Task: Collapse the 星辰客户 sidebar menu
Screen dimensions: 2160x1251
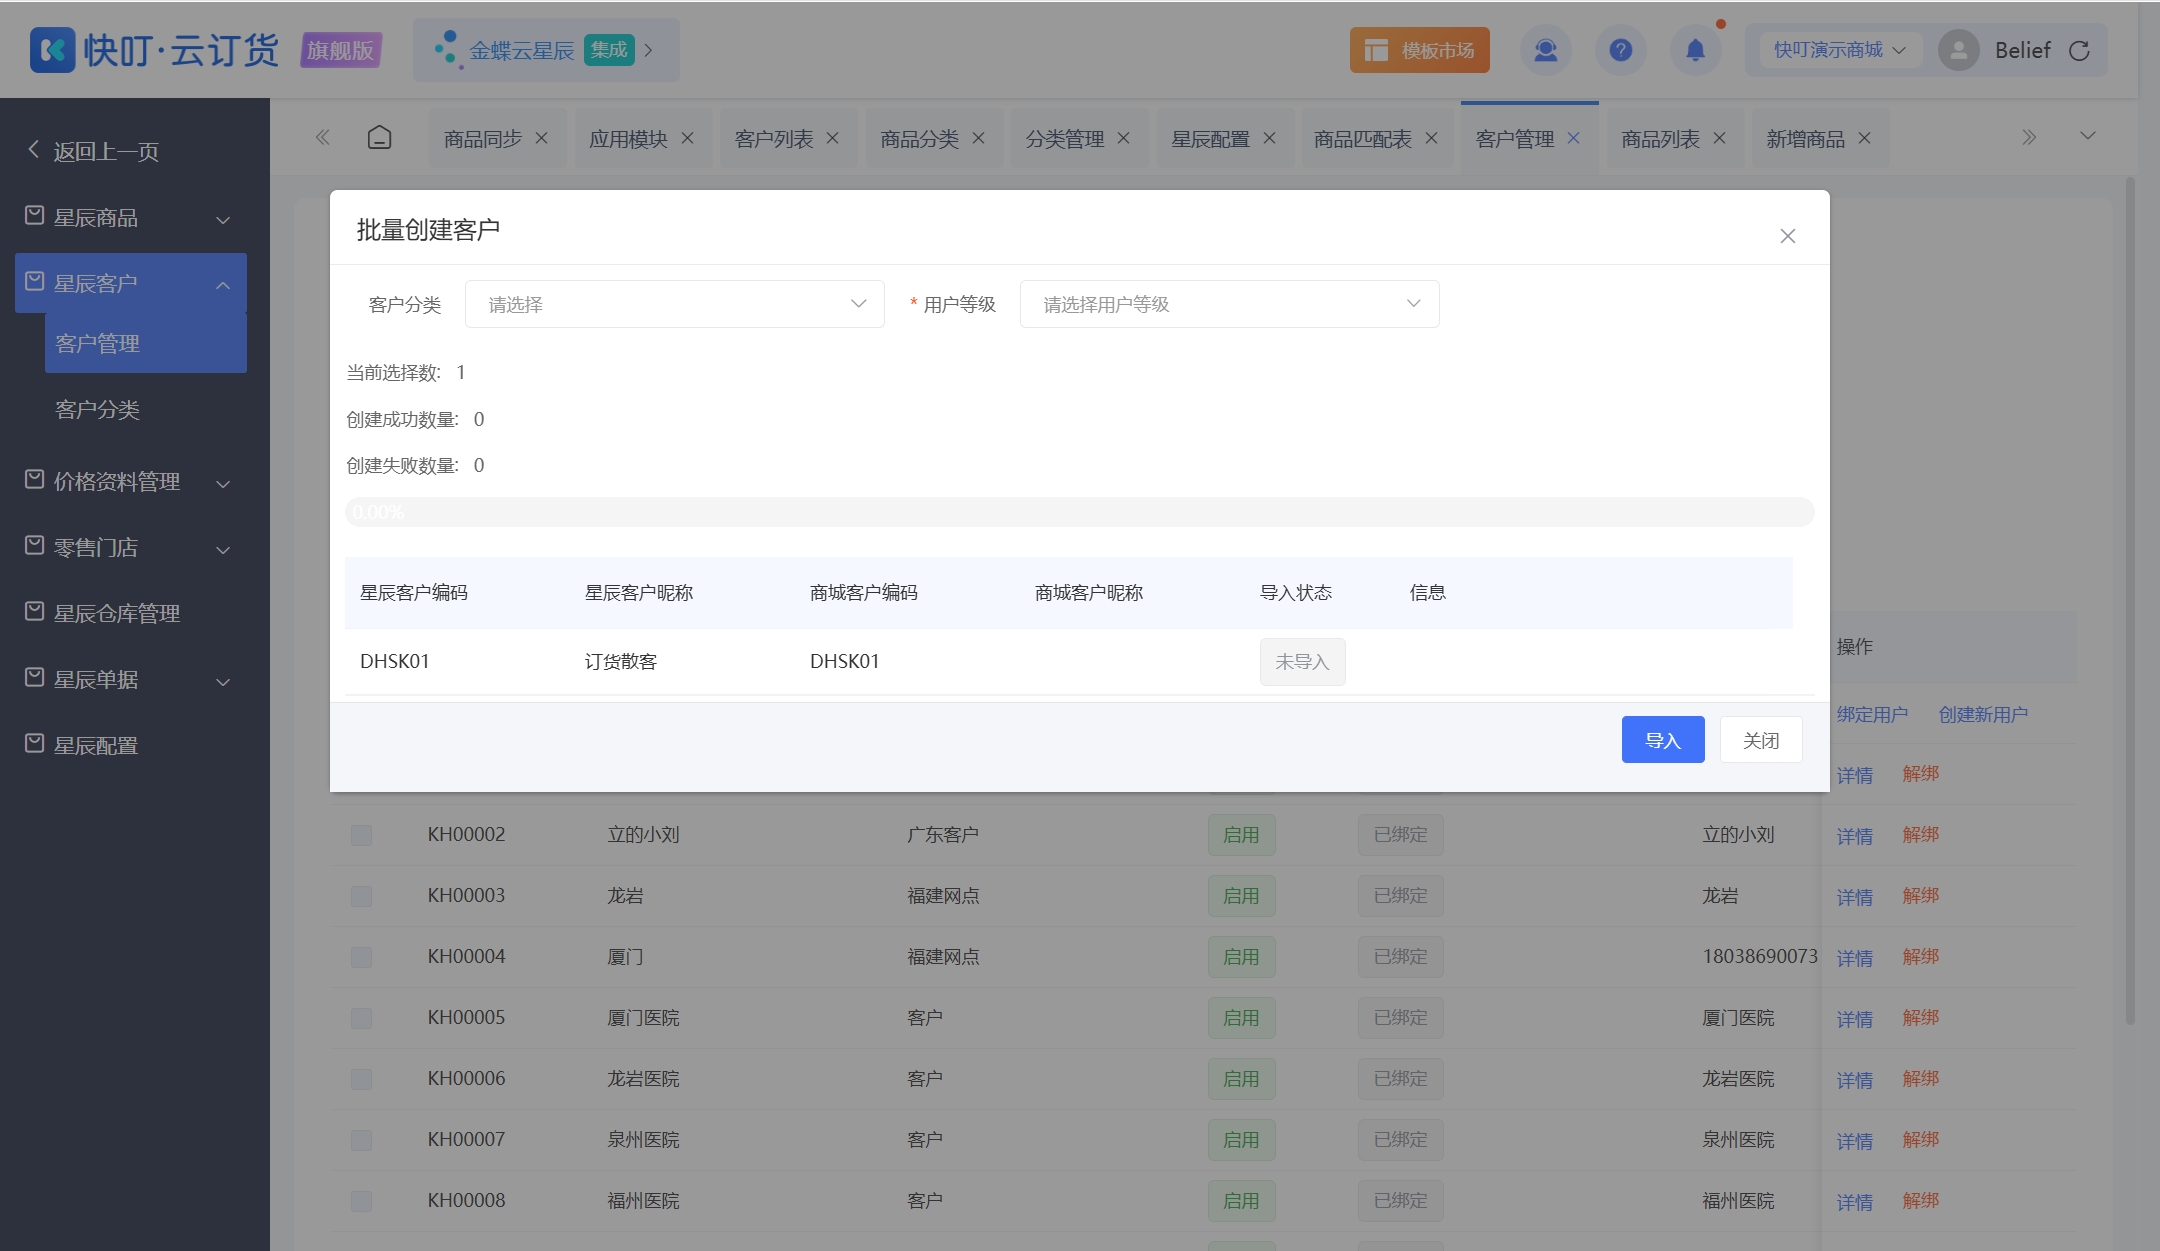Action: (x=130, y=284)
